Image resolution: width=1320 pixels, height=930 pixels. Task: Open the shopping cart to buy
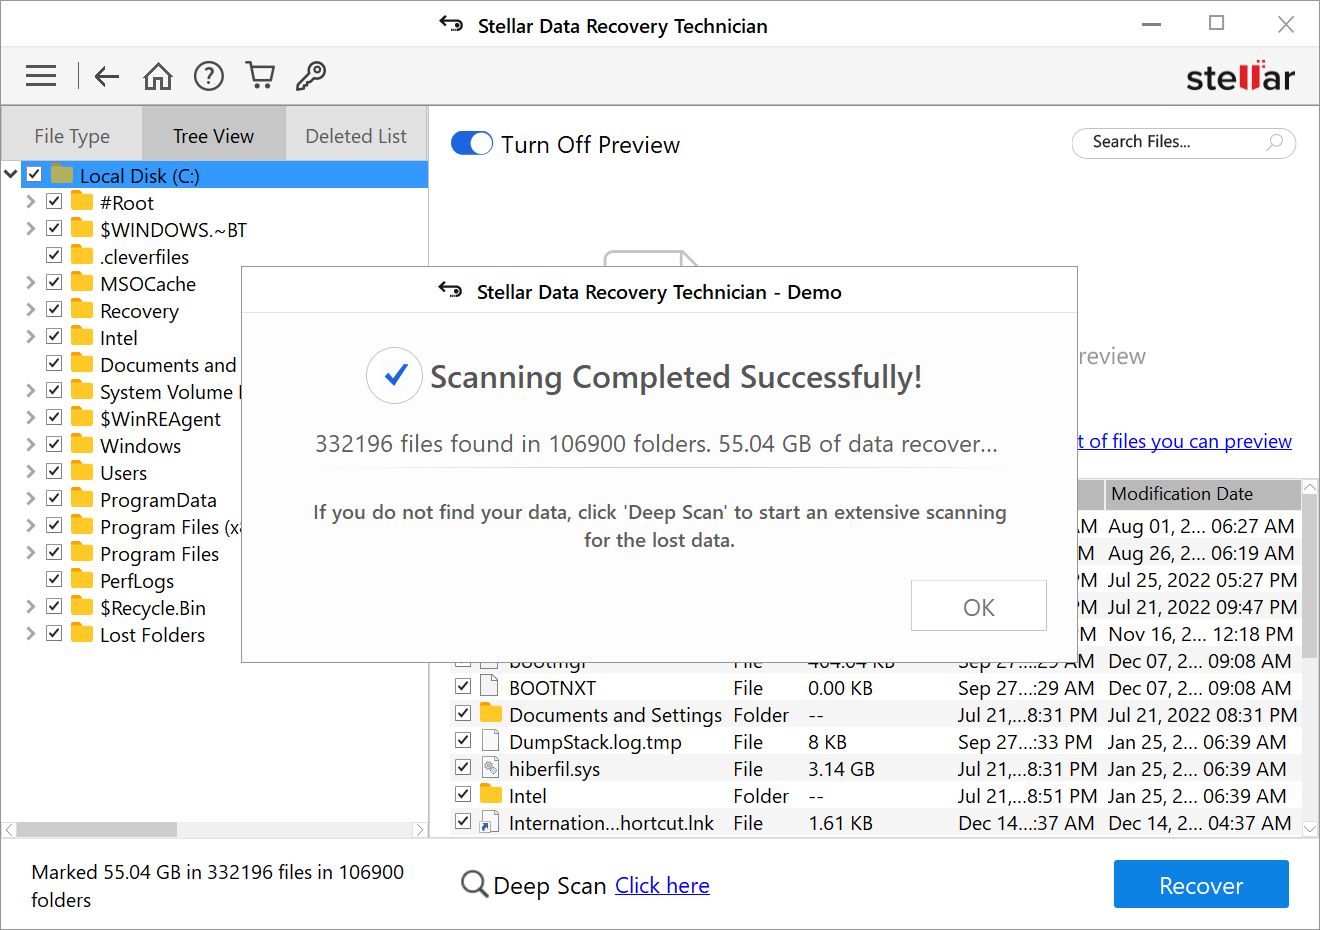click(x=260, y=76)
